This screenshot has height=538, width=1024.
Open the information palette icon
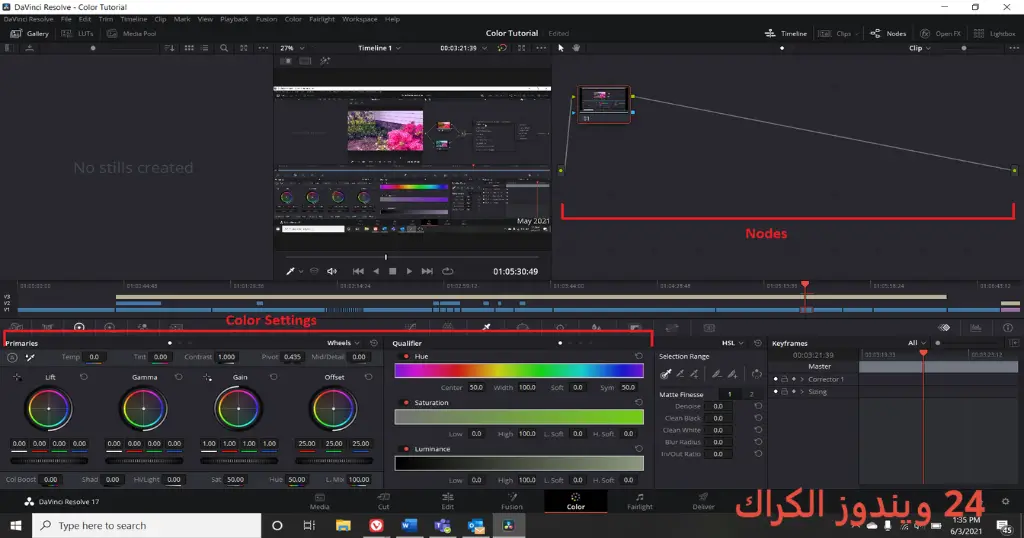tap(1008, 328)
